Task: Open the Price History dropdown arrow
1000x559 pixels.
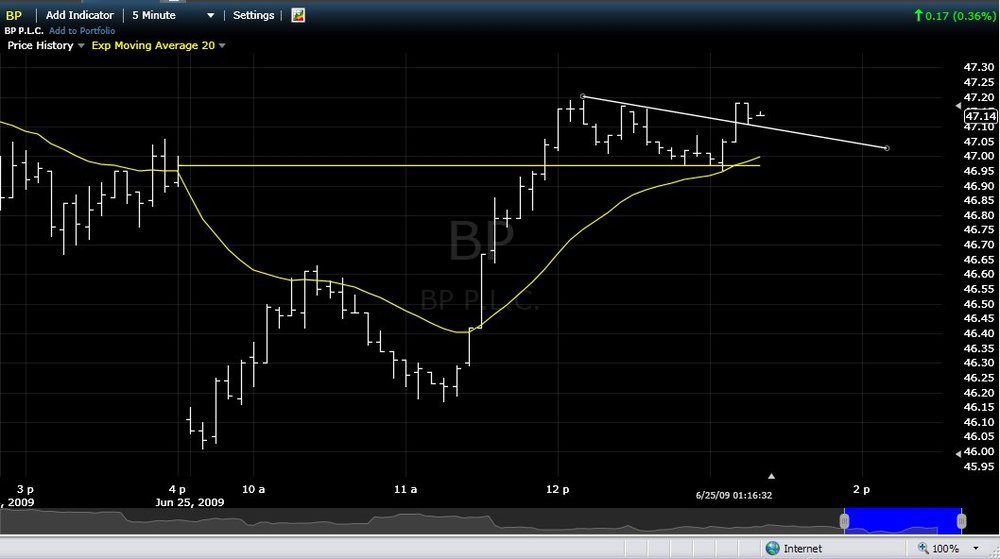Action: click(x=81, y=46)
